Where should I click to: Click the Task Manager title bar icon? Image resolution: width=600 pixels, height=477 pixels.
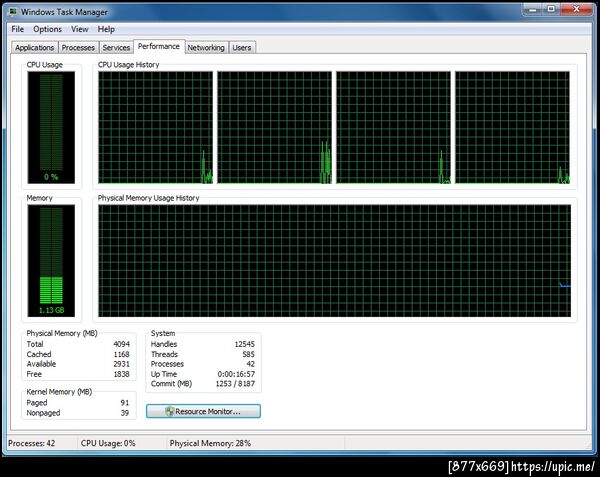13,12
